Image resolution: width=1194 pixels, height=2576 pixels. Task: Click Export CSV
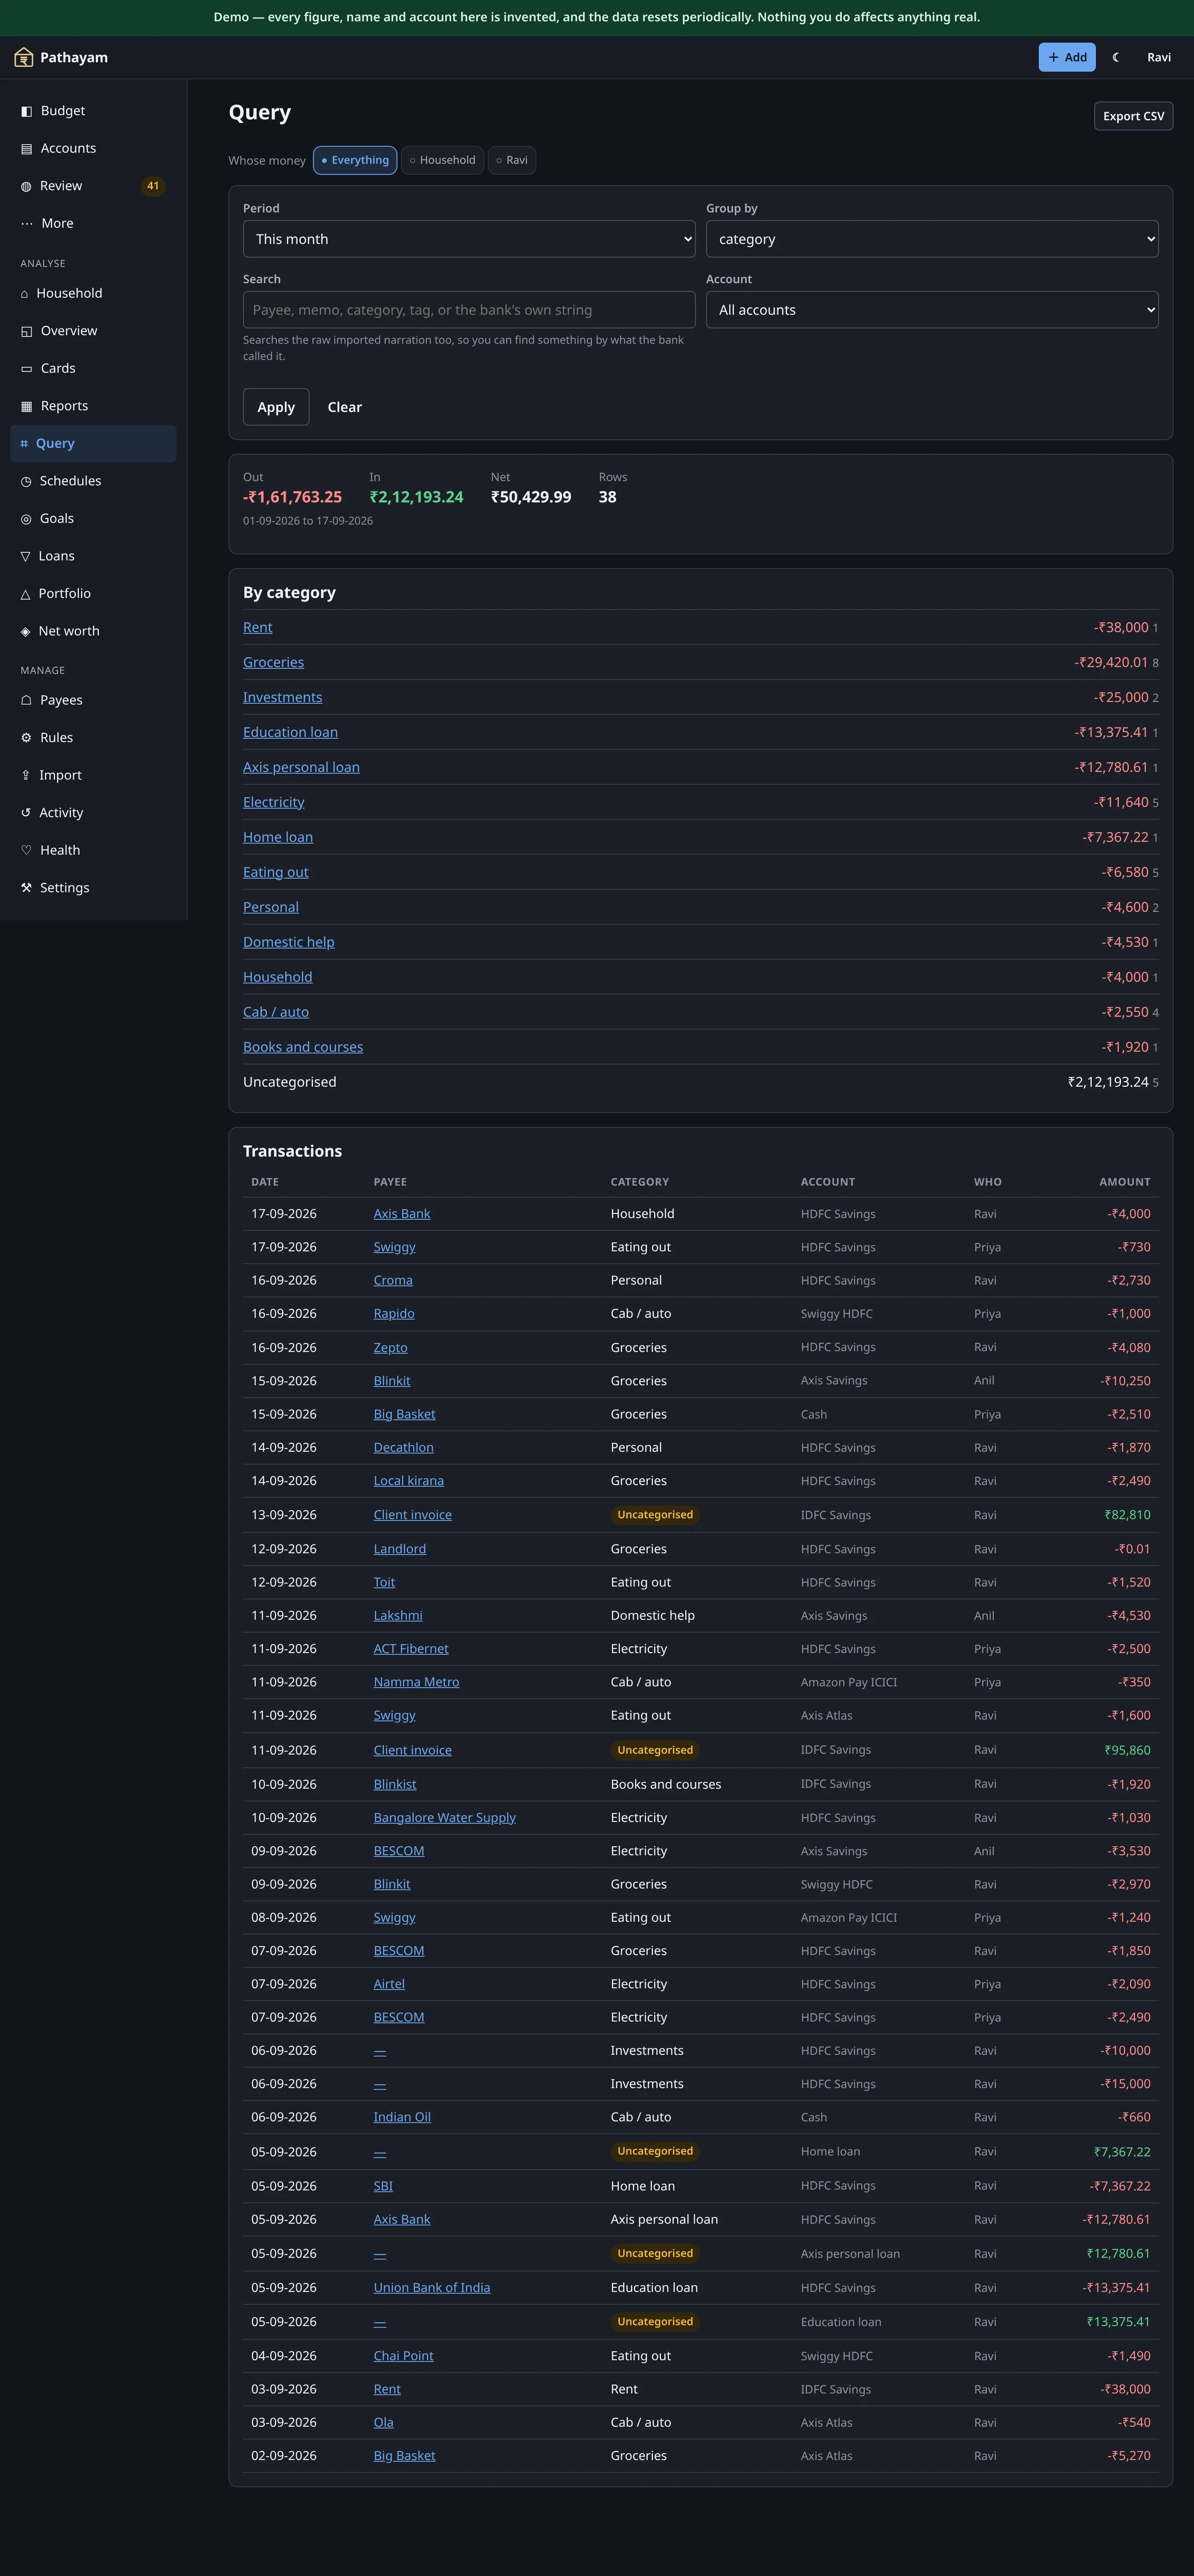pos(1133,116)
